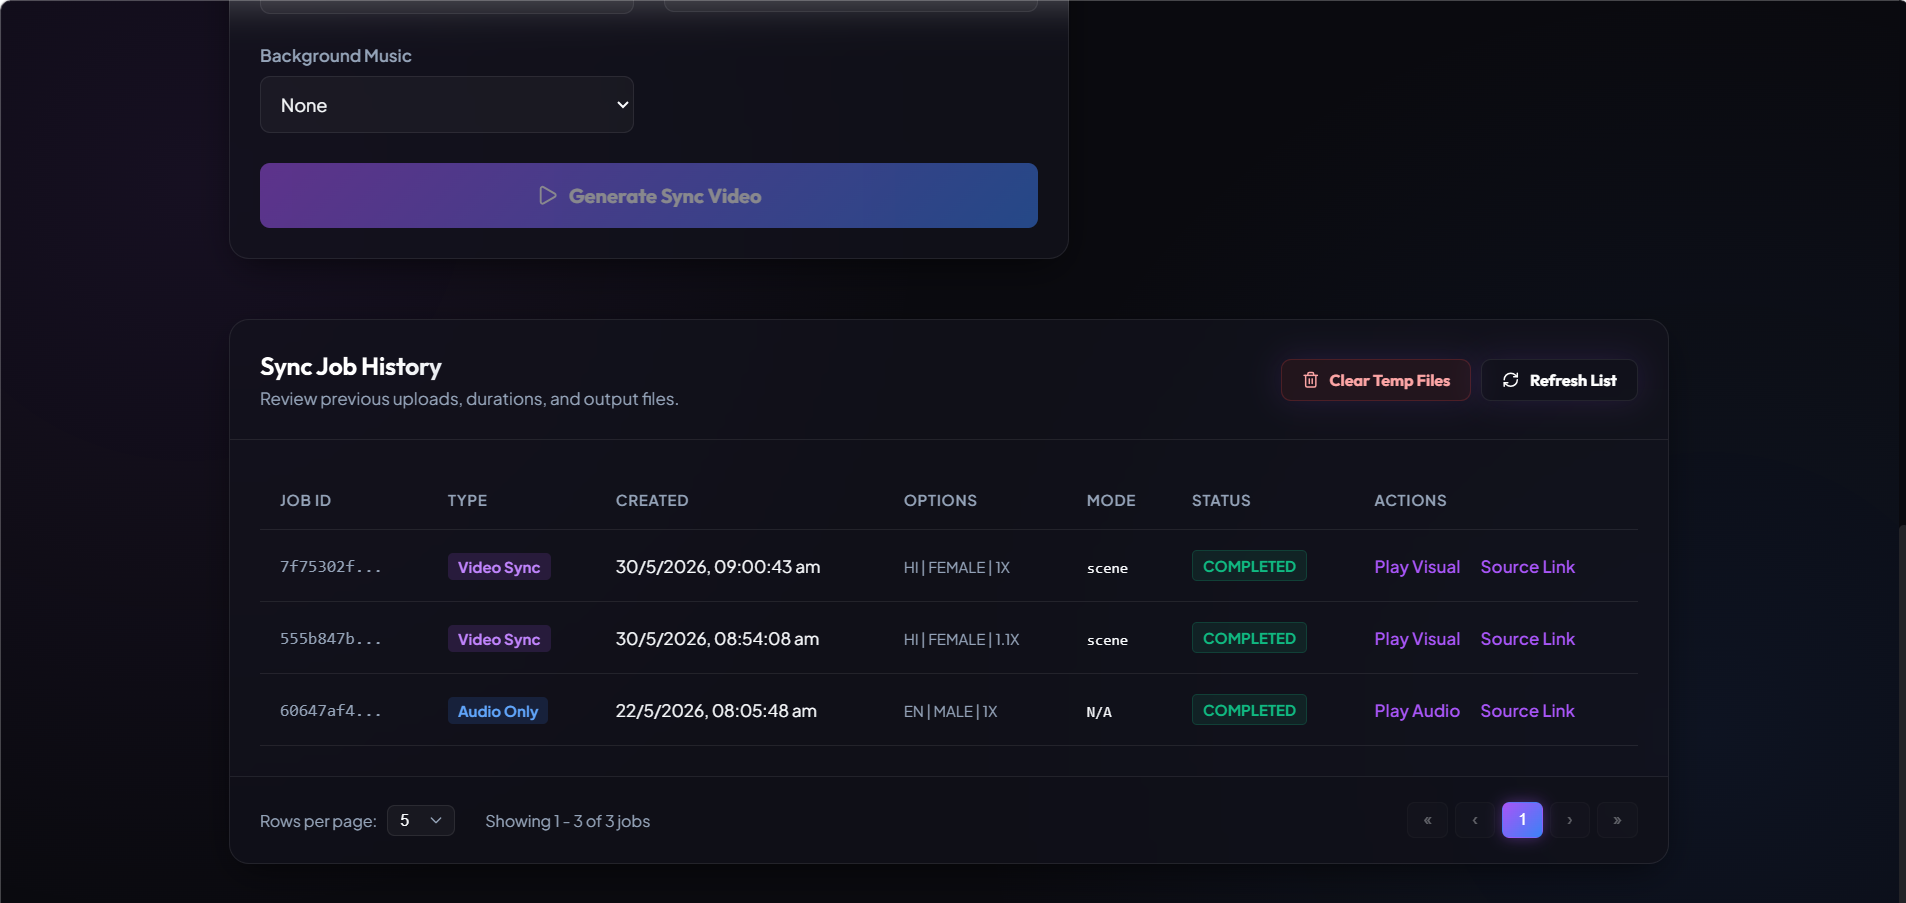Click the date 30/5/2026, 08:54:08 am
Image resolution: width=1906 pixels, height=903 pixels.
click(x=717, y=639)
